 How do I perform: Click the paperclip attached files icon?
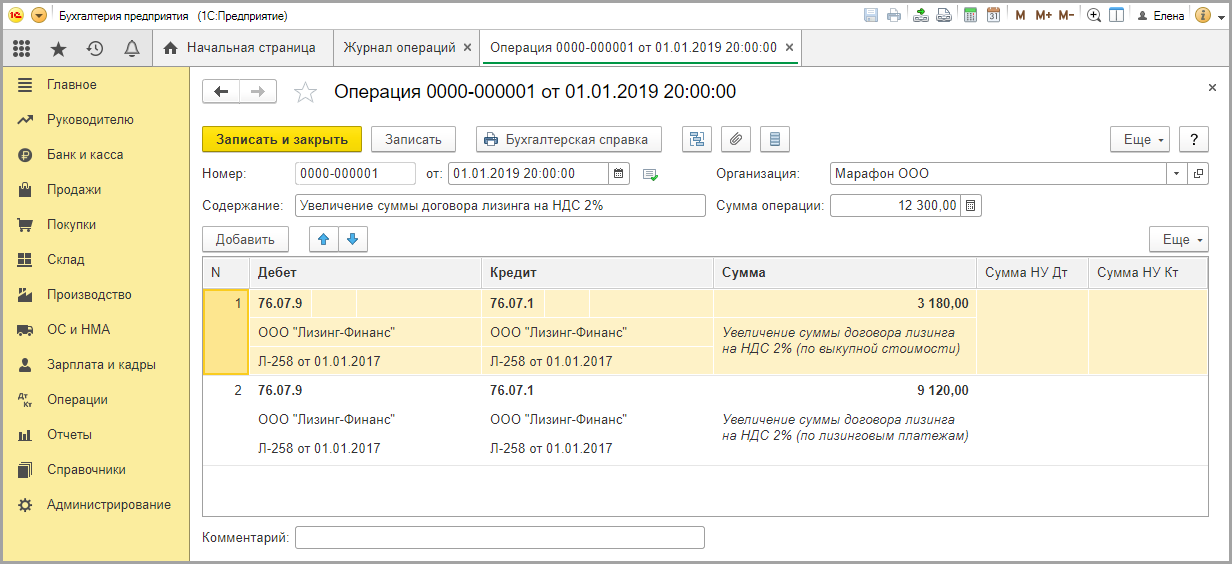pos(736,139)
